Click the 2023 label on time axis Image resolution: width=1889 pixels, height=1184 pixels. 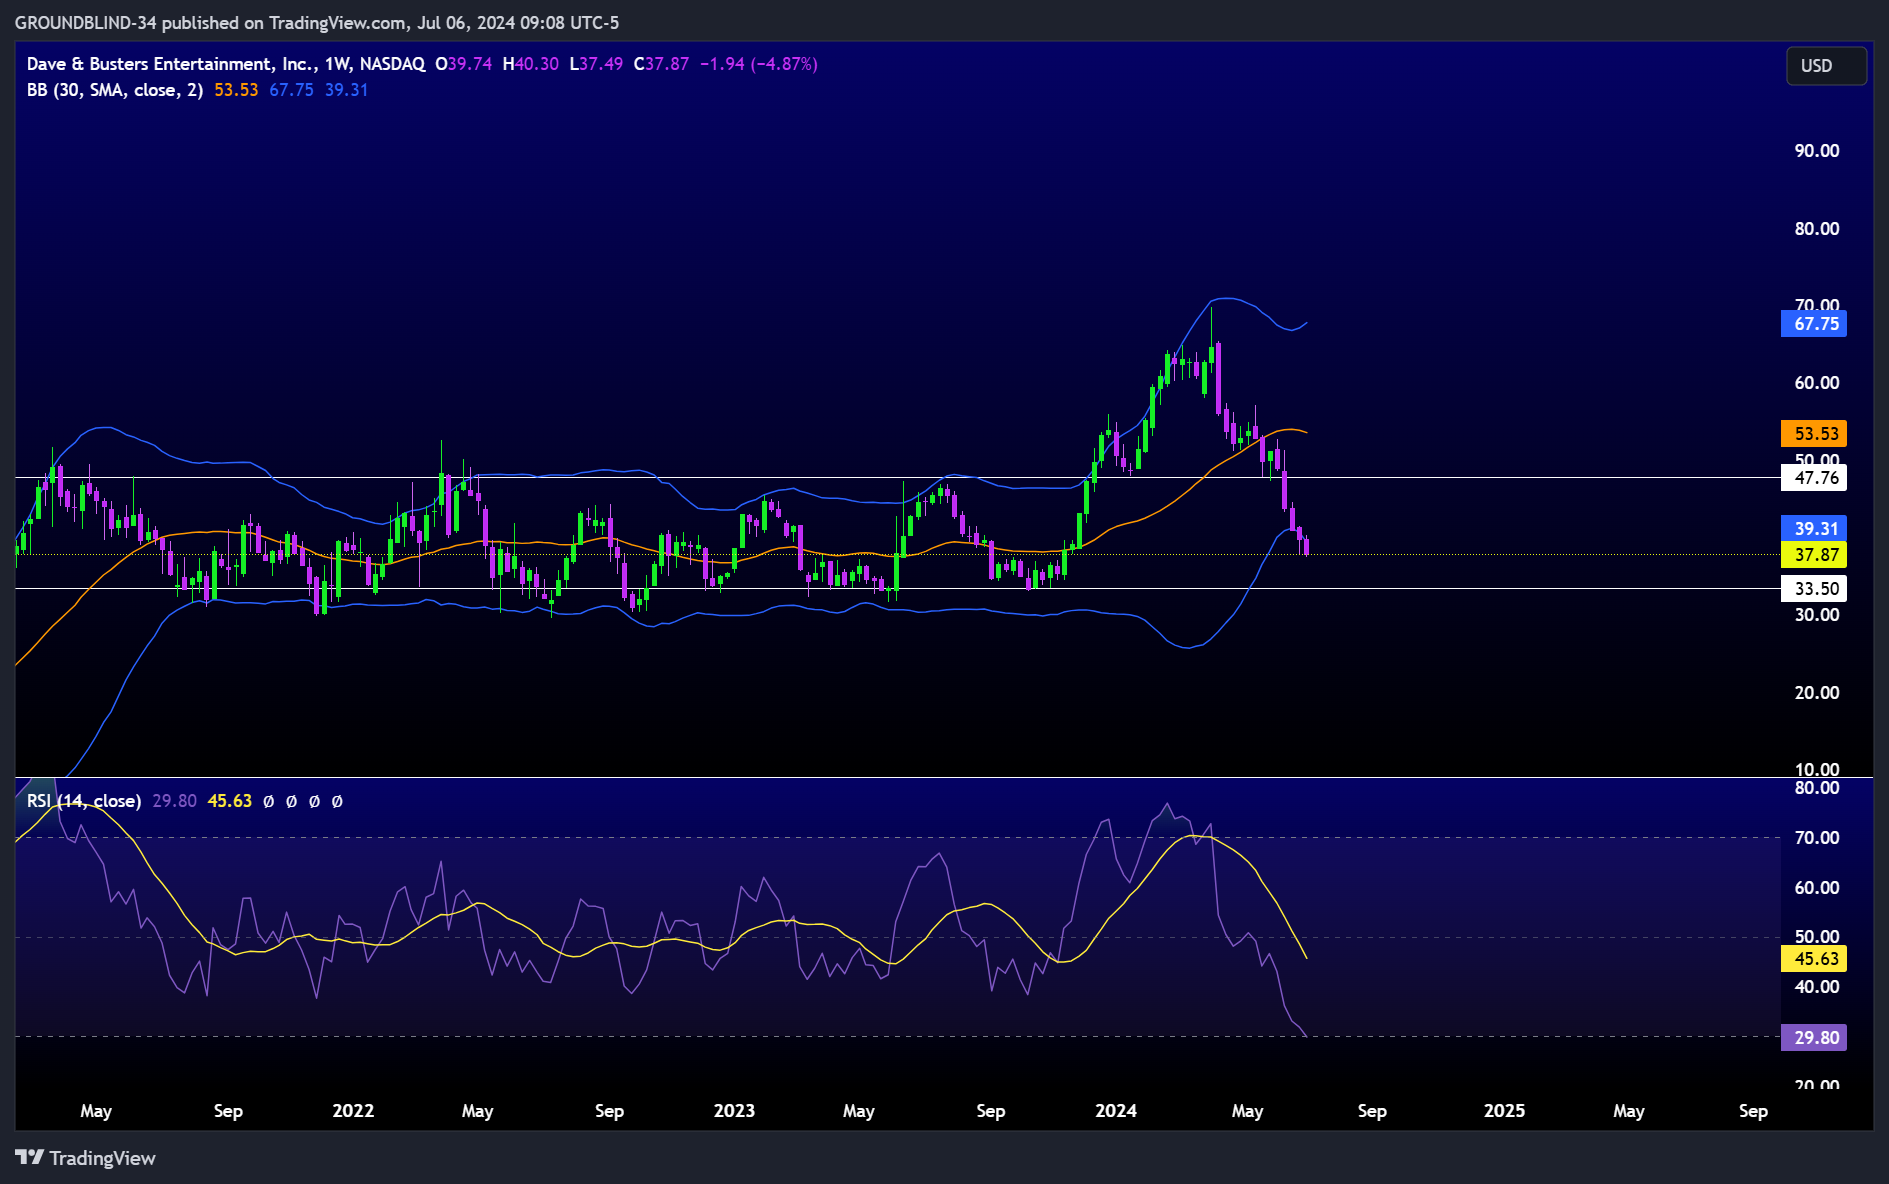pos(734,1111)
